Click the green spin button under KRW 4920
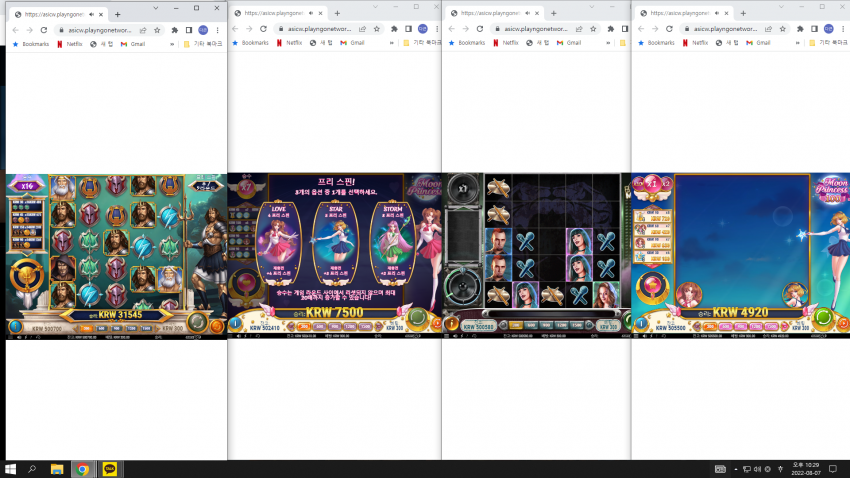 pyautogui.click(x=823, y=318)
